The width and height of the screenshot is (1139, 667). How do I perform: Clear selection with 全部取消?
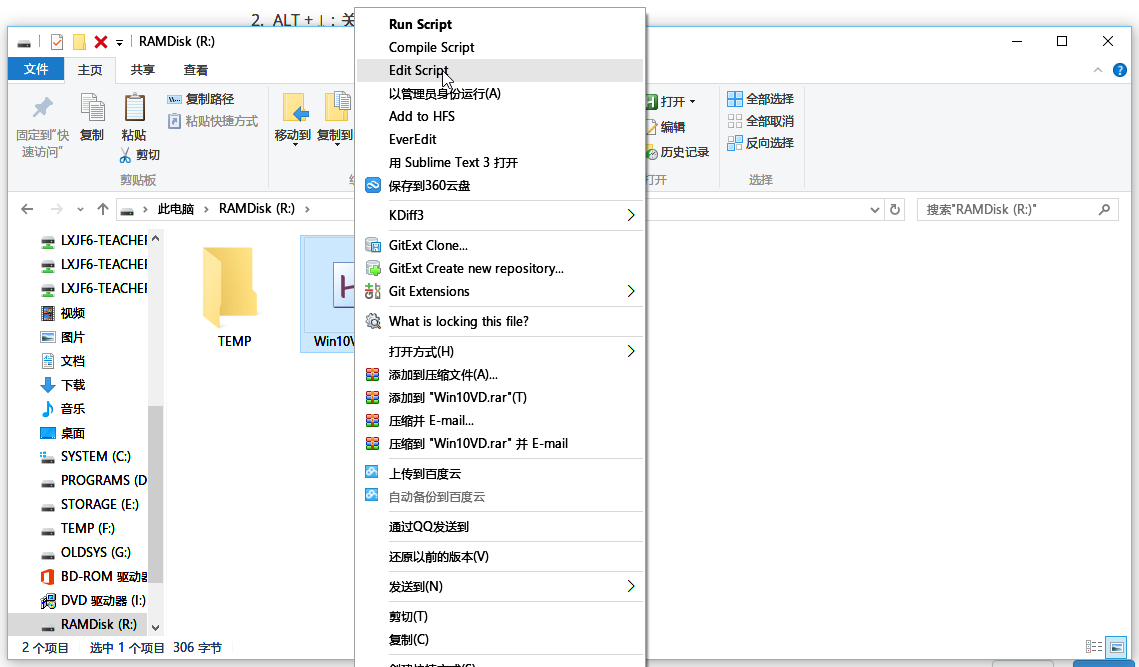(760, 119)
